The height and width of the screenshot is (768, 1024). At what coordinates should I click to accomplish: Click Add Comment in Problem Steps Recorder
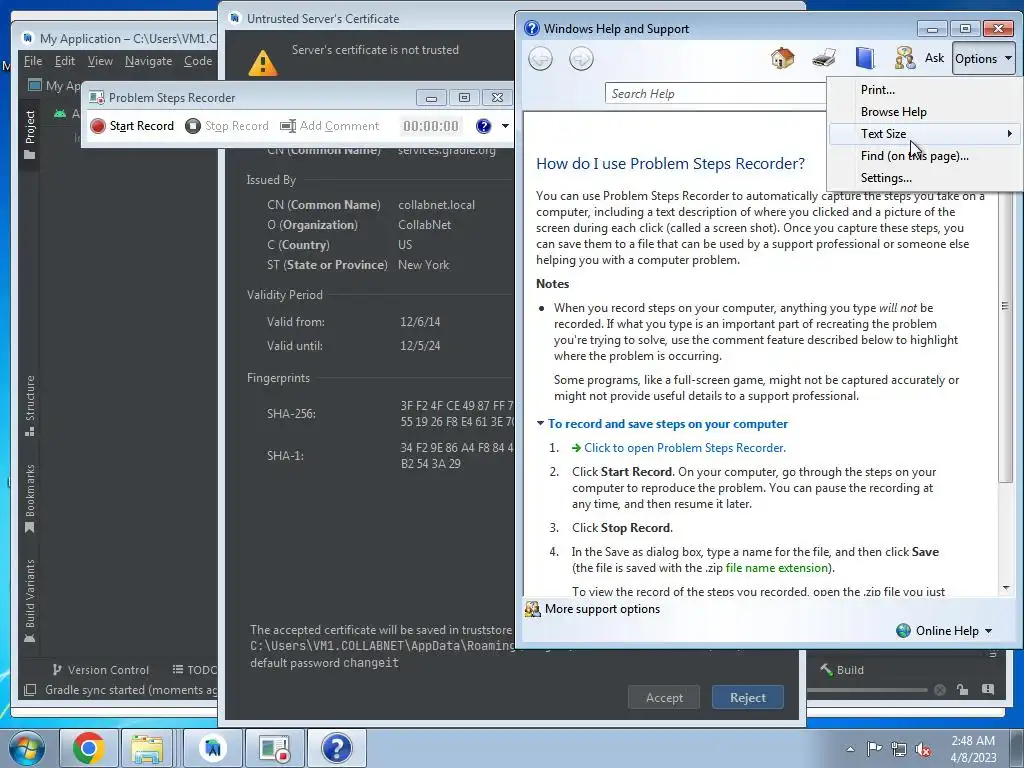pyautogui.click(x=330, y=126)
